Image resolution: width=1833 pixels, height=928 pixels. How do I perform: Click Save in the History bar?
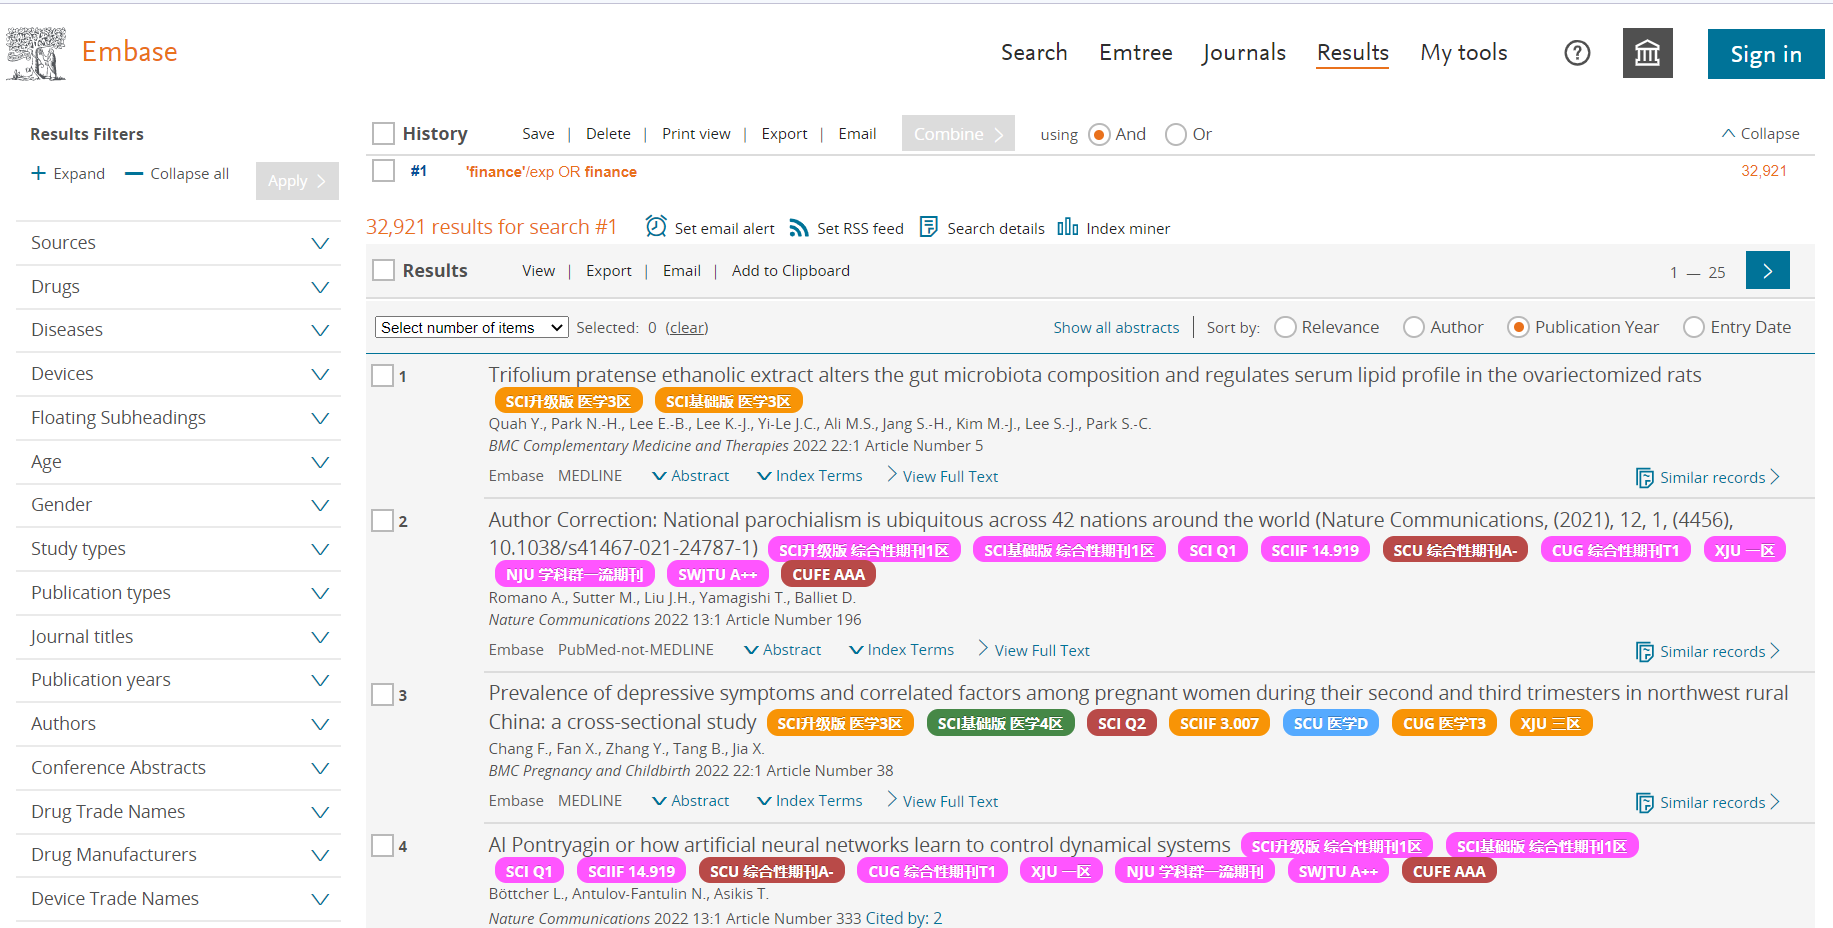click(538, 134)
